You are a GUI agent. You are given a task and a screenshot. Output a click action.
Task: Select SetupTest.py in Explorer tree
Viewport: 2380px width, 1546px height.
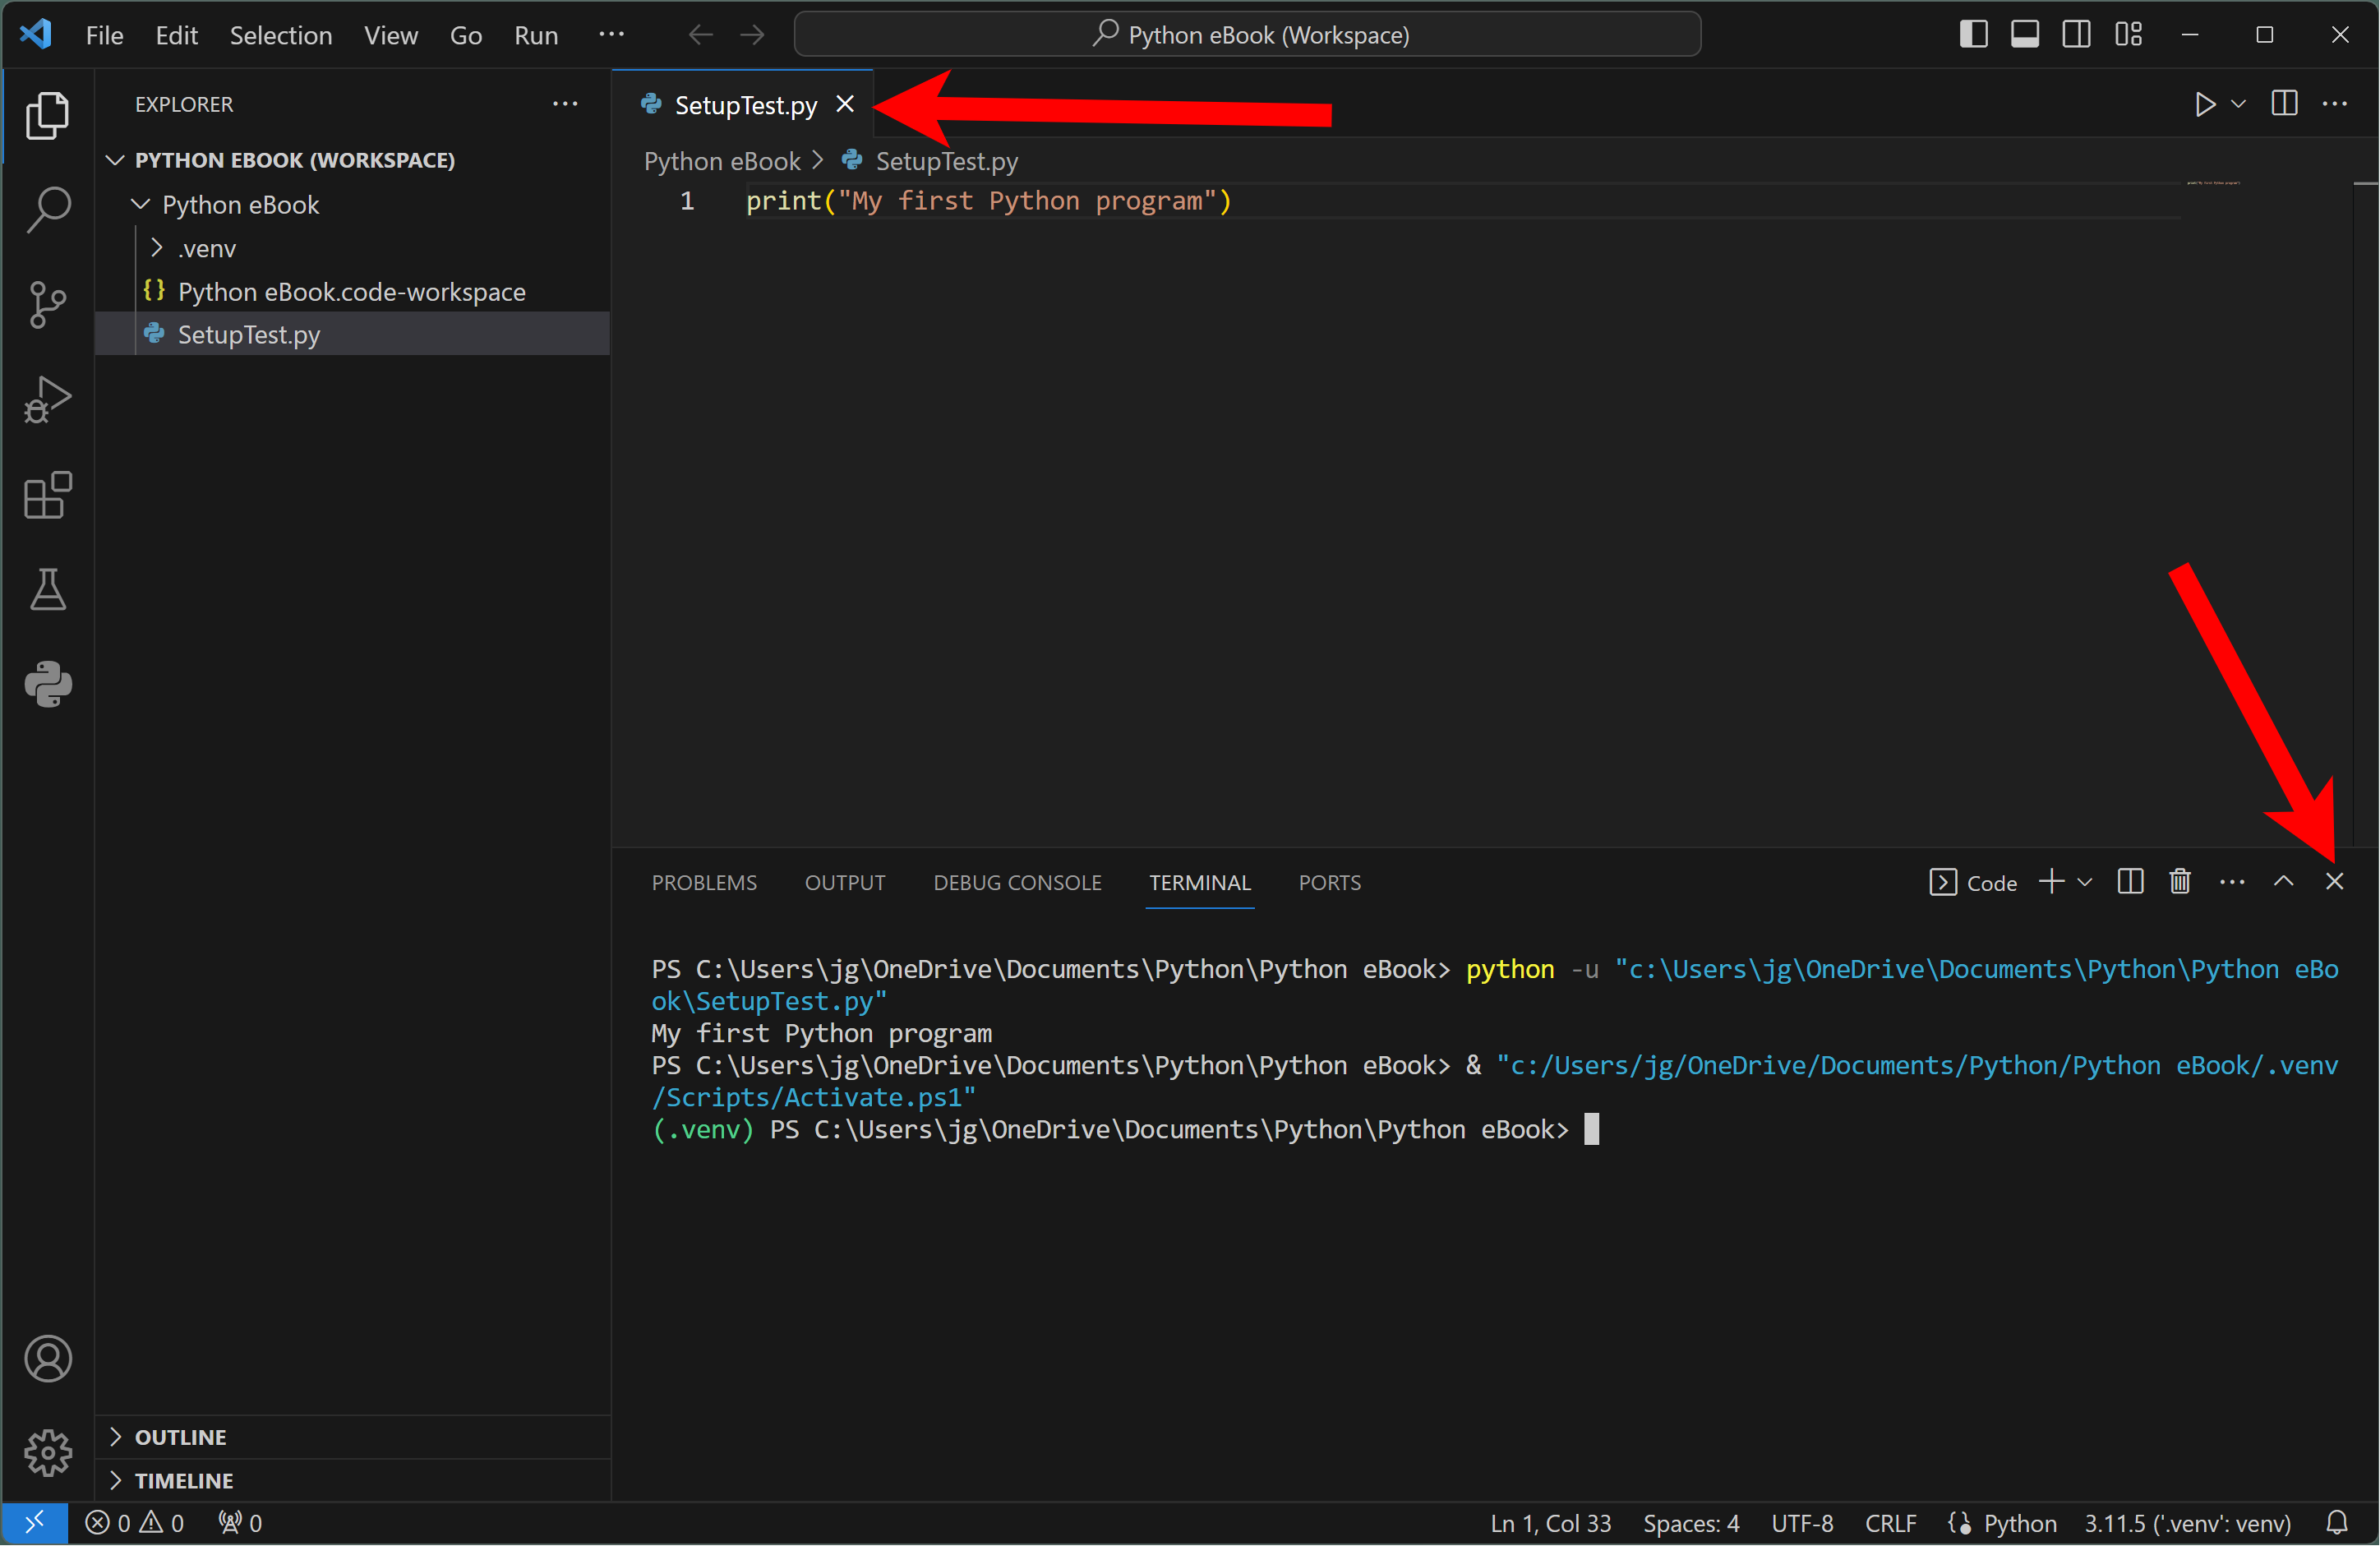pyautogui.click(x=352, y=334)
